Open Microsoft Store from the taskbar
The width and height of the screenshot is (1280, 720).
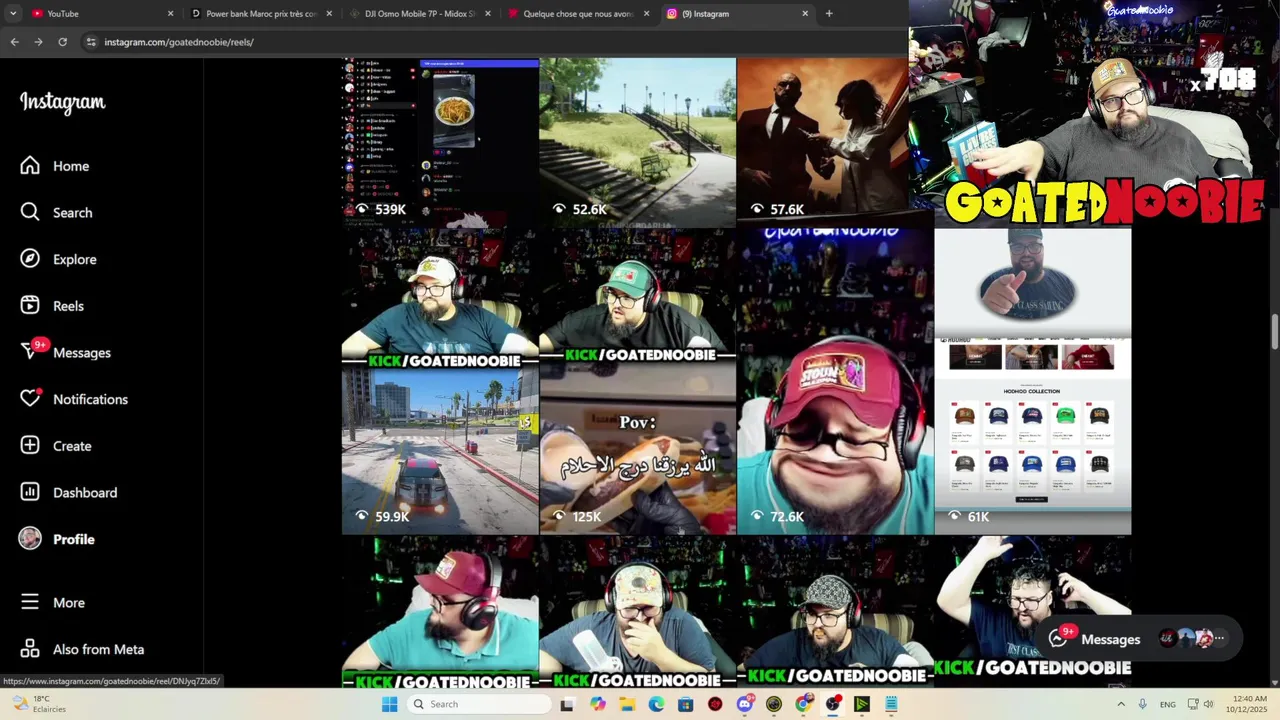[685, 704]
